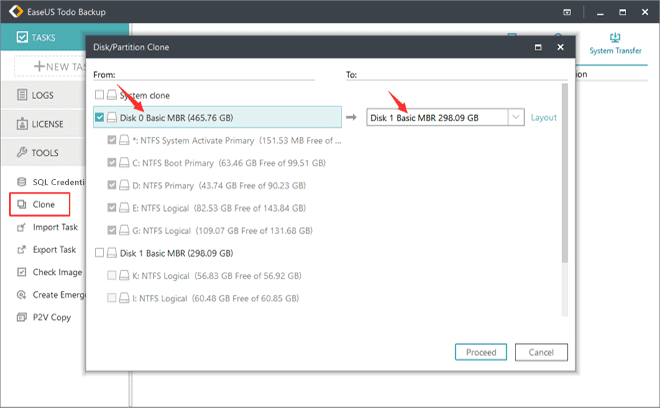
Task: Uncheck the Disk 0 Basic MBR checkbox
Action: [x=99, y=117]
